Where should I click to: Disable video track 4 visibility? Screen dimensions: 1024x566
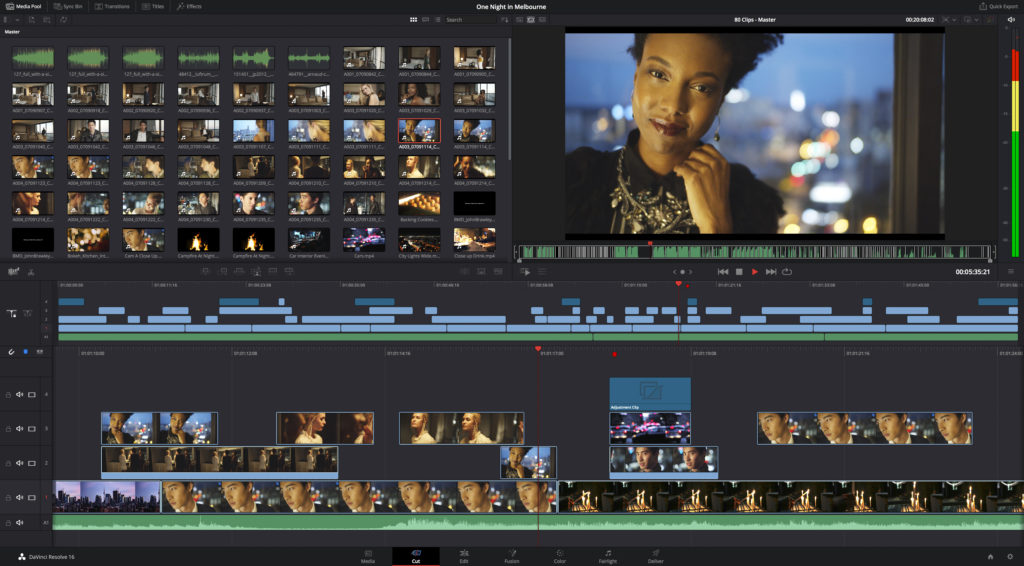point(31,395)
